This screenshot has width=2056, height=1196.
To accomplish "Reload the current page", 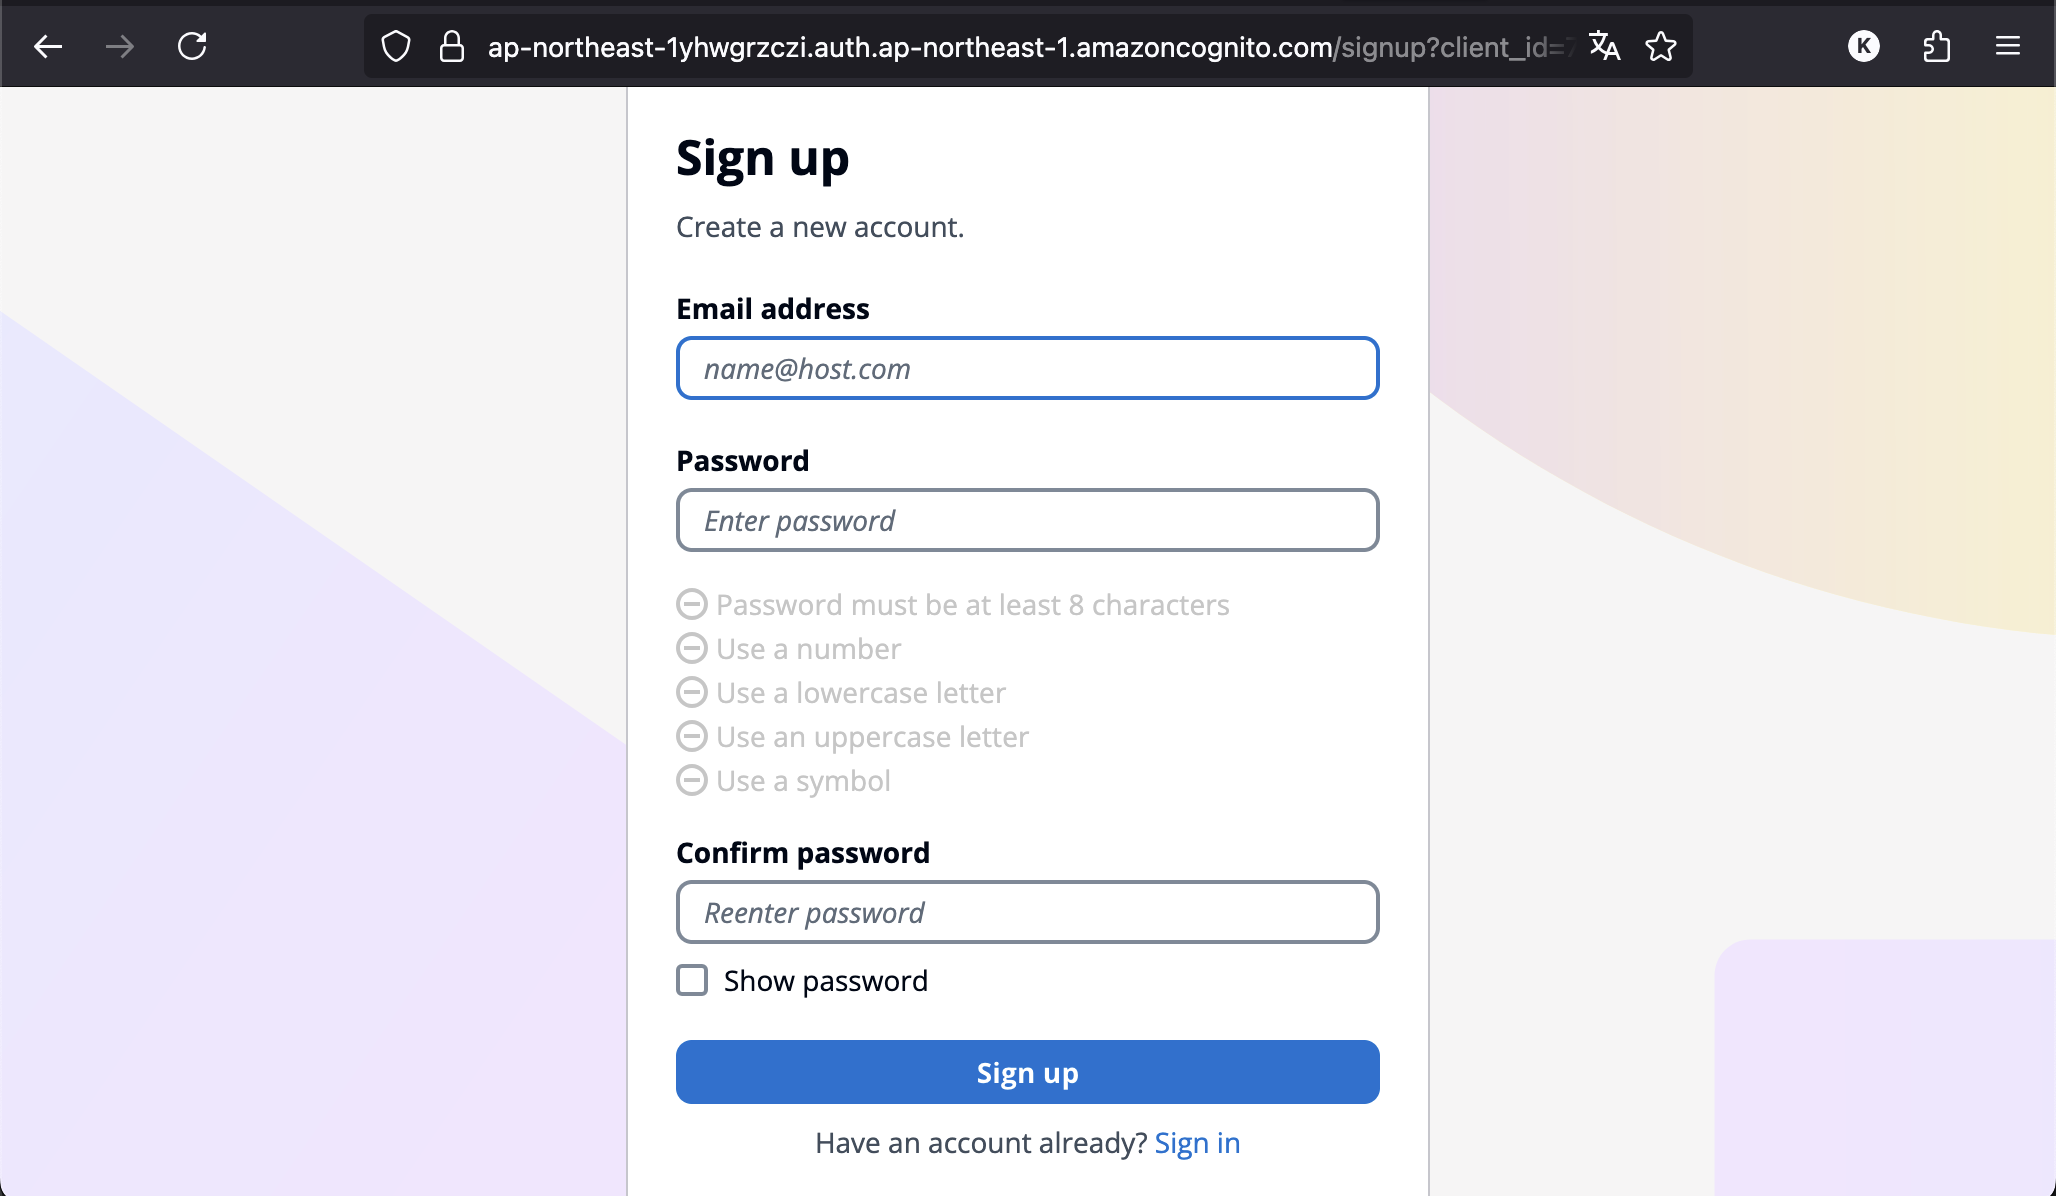I will 192,46.
